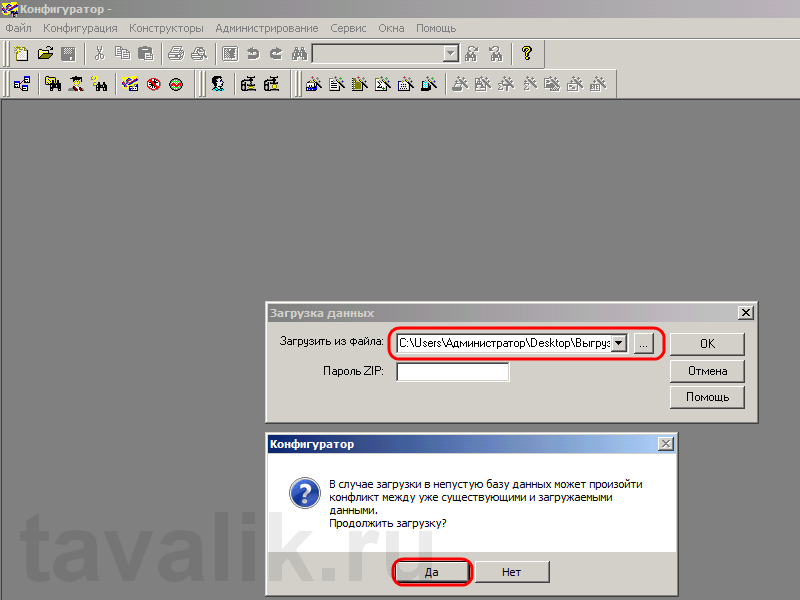Click the first enabled constructor wizard icon
Screen dimensions: 800x600
pos(313,84)
